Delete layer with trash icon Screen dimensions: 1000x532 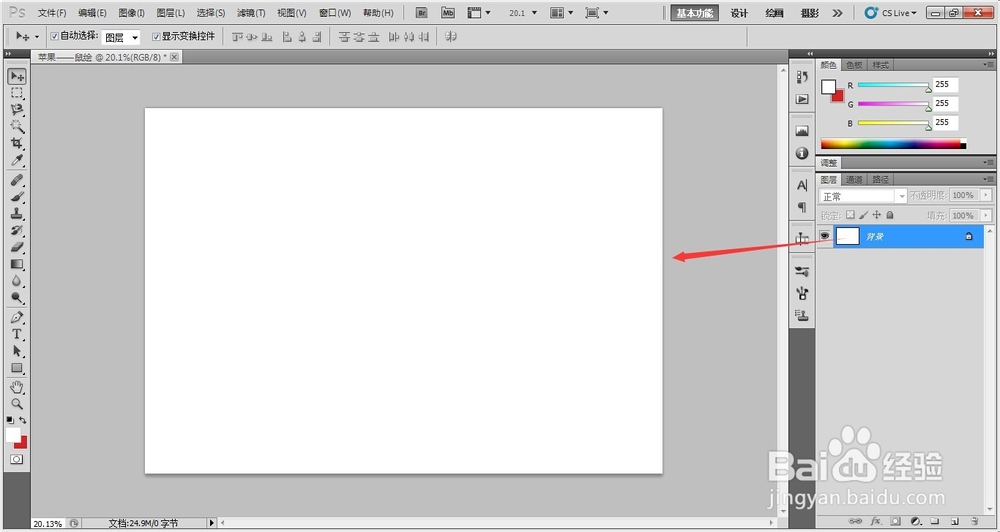[x=974, y=521]
